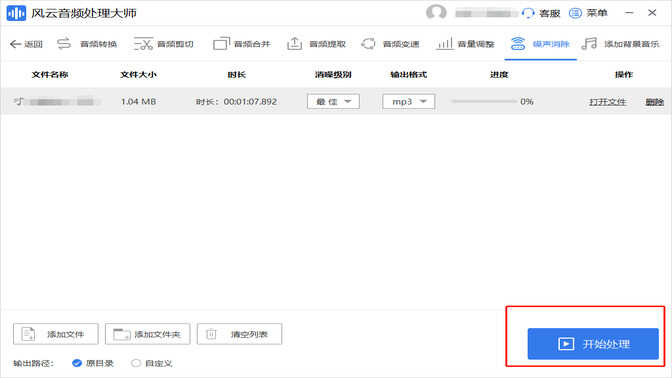Click the music file icon in the row

click(x=18, y=101)
